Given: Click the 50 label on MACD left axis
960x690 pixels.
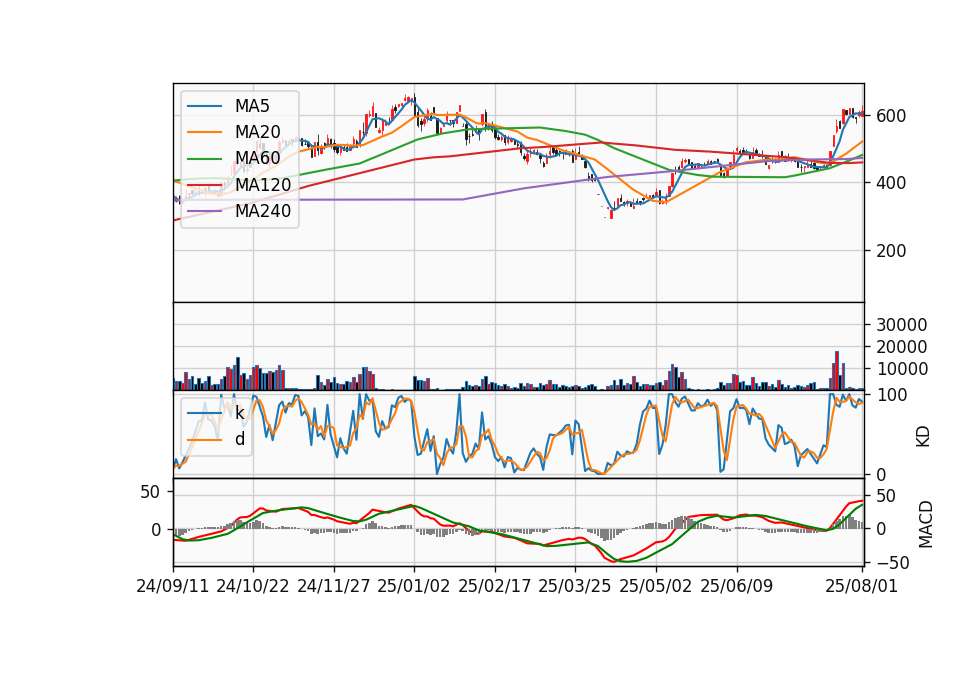Looking at the screenshot, I should [149, 492].
